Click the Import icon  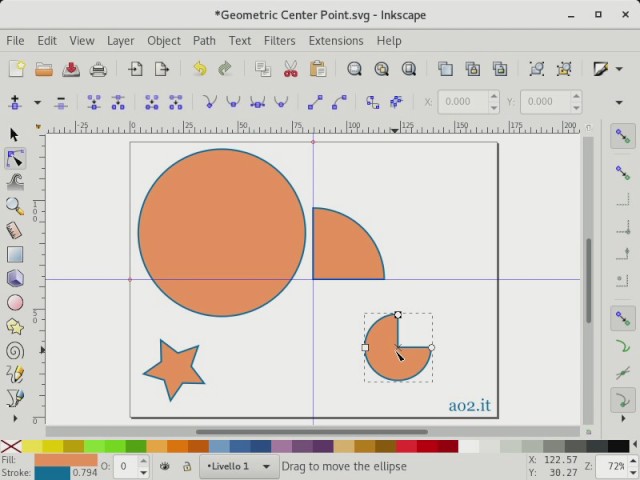pyautogui.click(x=135, y=69)
